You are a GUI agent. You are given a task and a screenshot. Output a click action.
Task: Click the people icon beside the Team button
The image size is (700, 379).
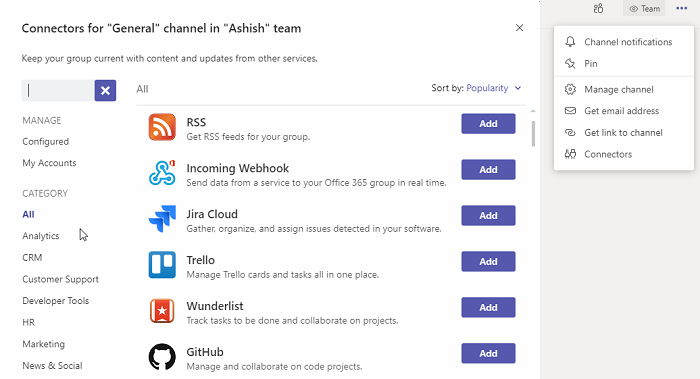click(598, 8)
